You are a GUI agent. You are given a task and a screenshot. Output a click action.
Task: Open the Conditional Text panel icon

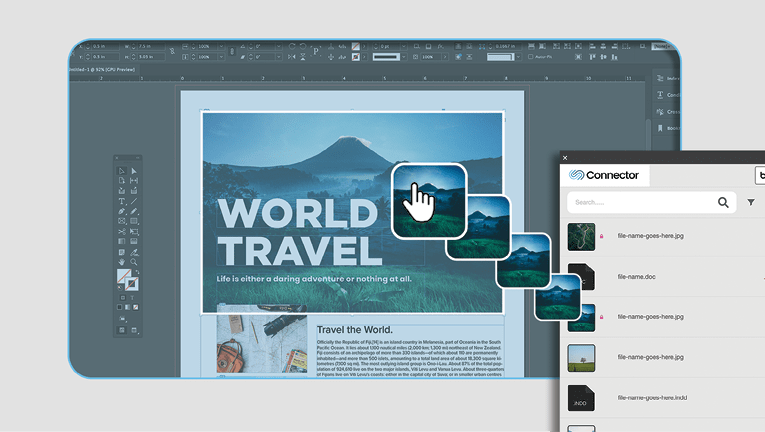[x=661, y=95]
